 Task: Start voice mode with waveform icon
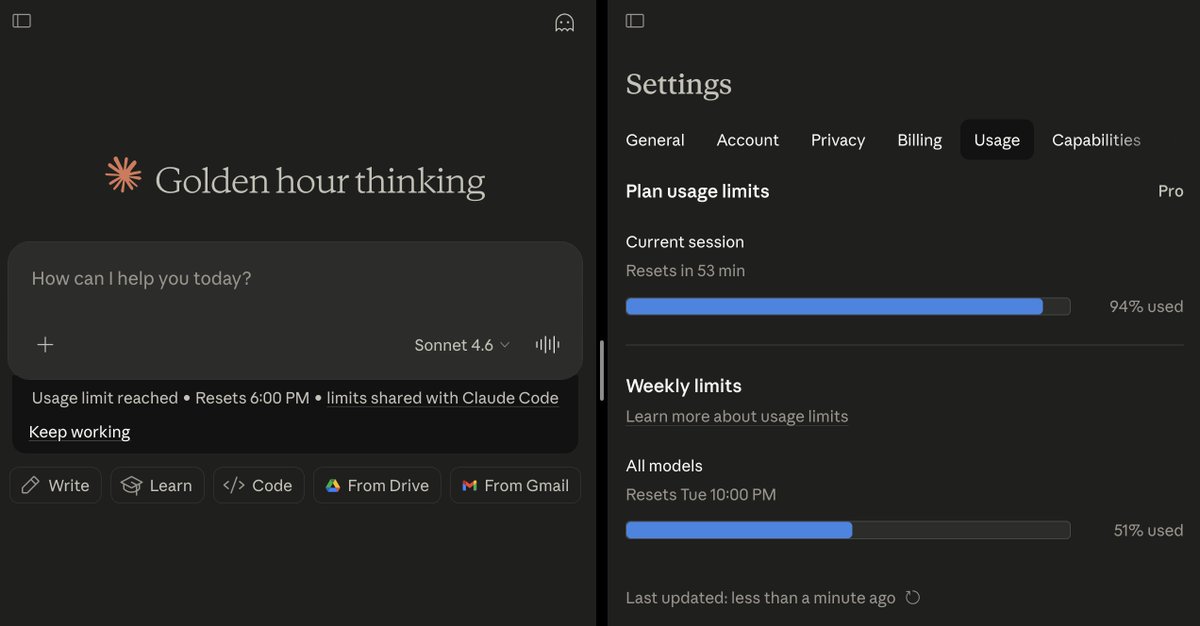tap(547, 345)
